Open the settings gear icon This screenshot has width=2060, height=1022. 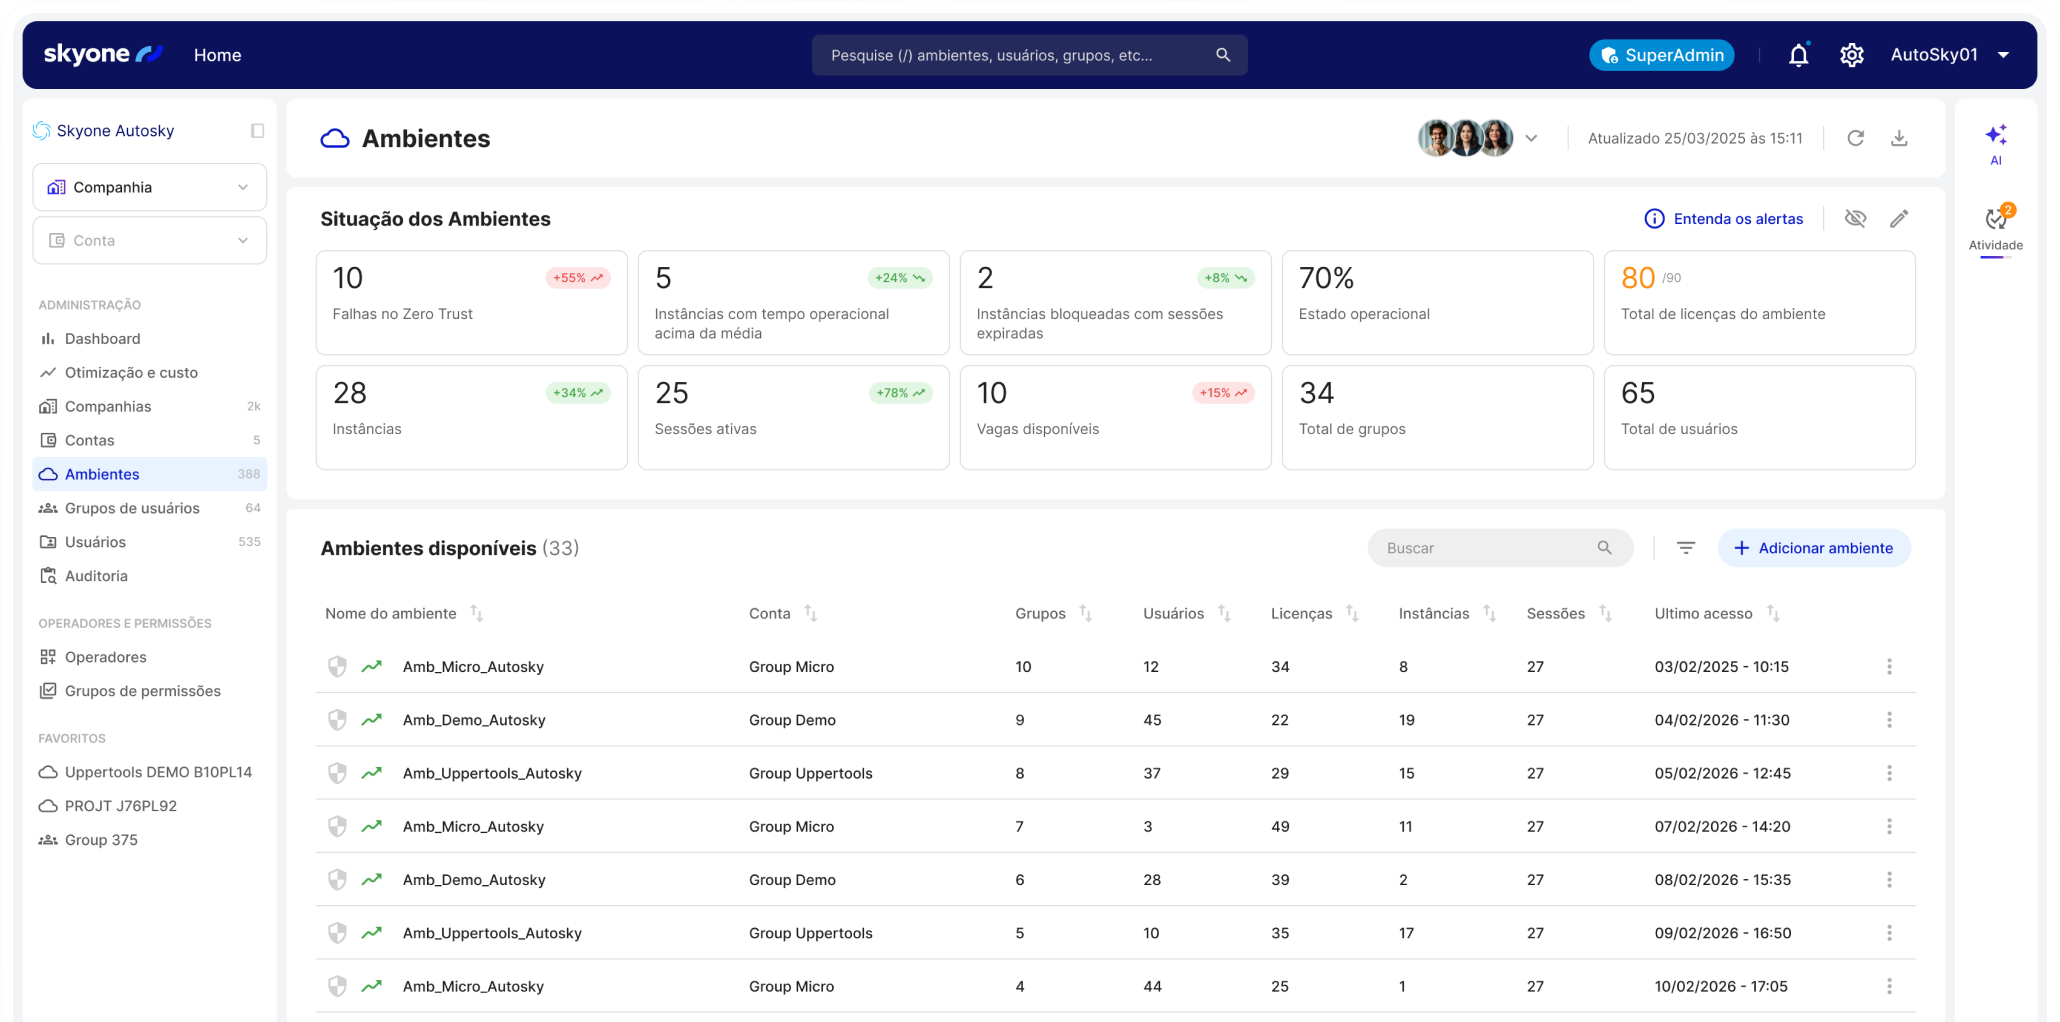coord(1851,55)
